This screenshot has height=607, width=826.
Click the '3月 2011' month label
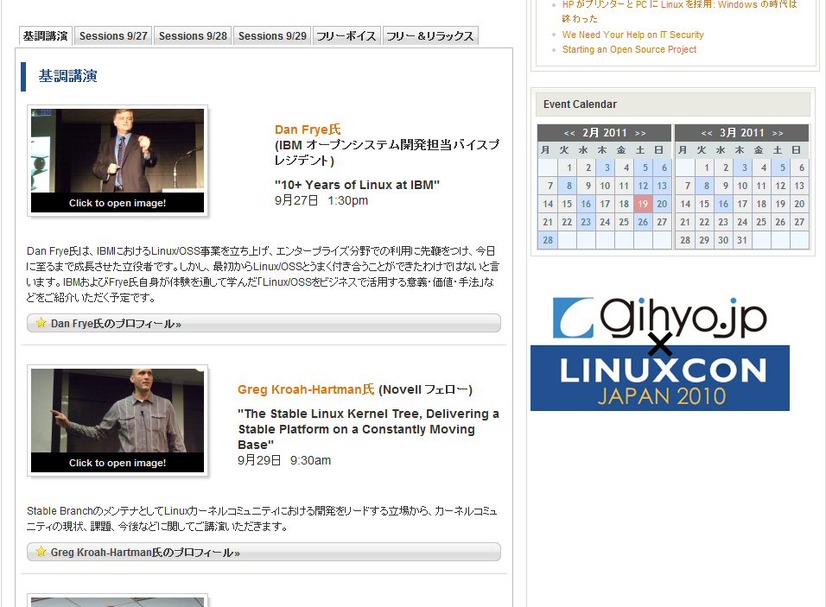click(742, 133)
